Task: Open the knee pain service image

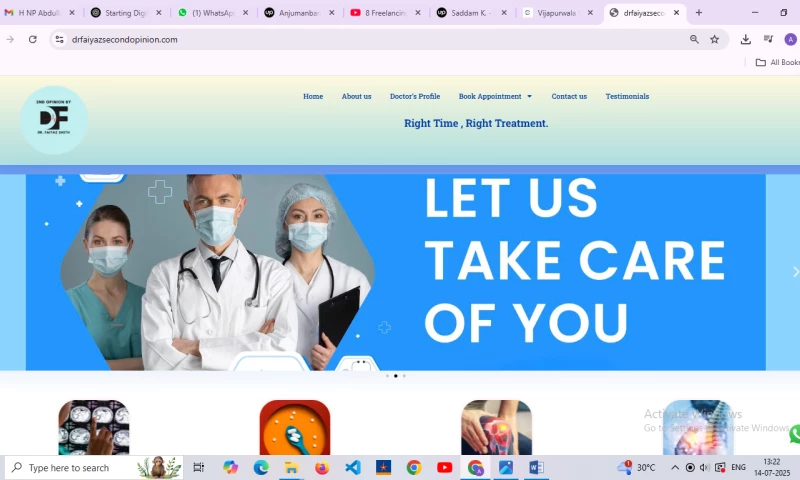Action: coord(496,427)
